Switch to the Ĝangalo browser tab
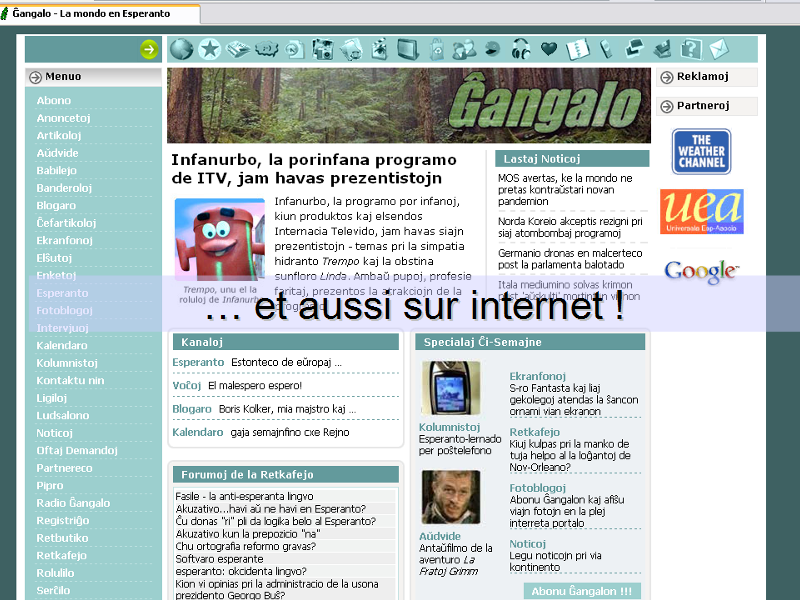Viewport: 800px width, 600px height. [98, 14]
